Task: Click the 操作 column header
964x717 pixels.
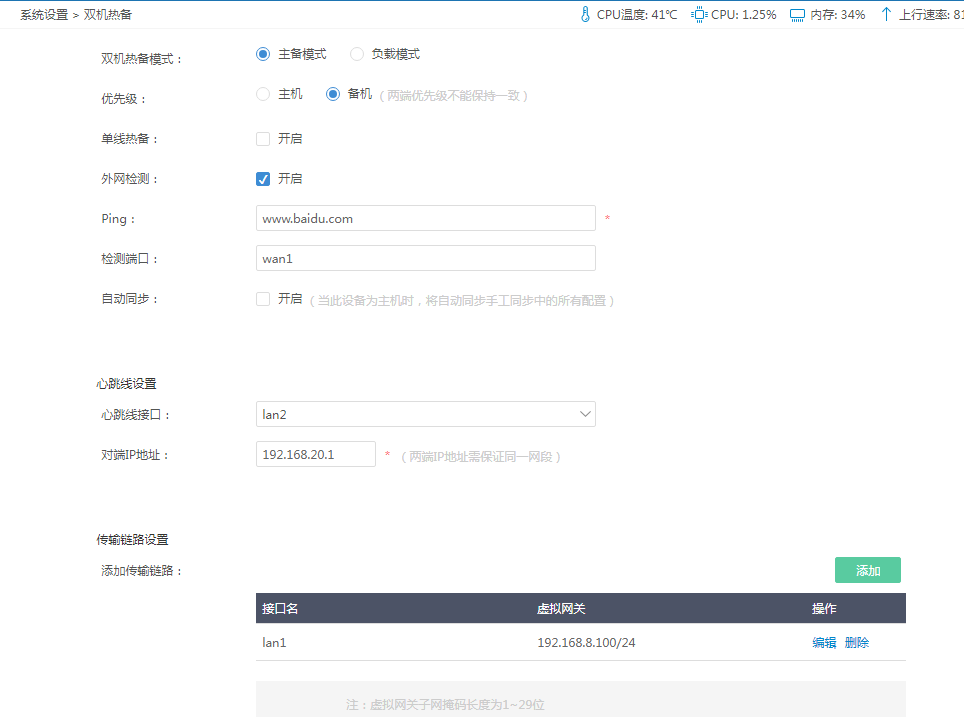Action: pyautogui.click(x=824, y=609)
